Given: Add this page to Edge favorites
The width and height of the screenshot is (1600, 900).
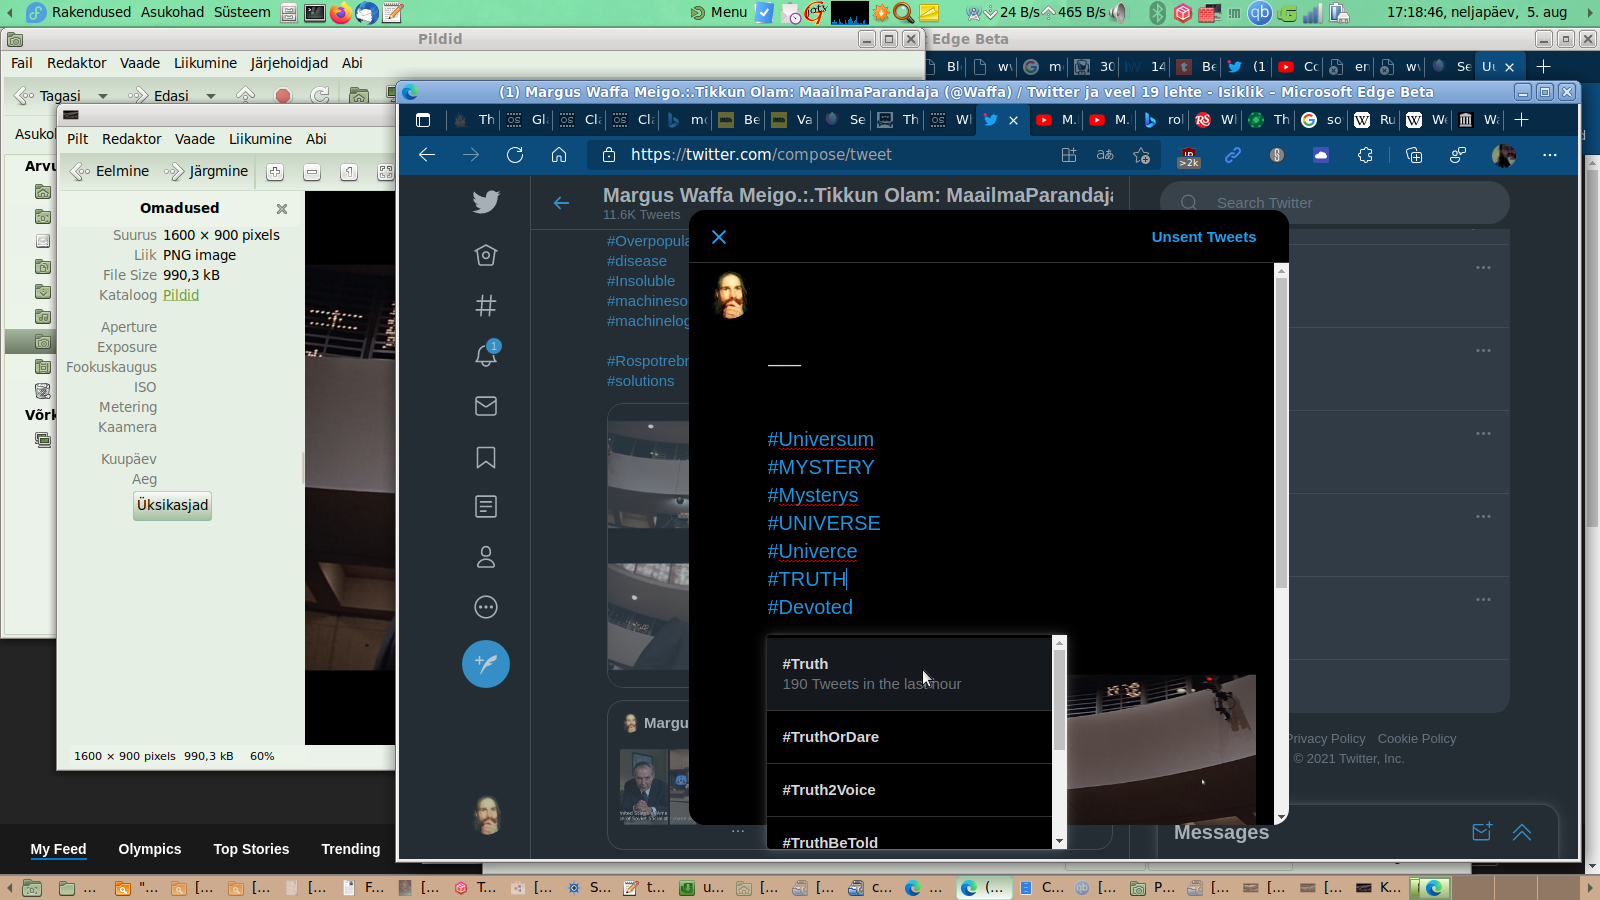Looking at the screenshot, I should click(1141, 155).
